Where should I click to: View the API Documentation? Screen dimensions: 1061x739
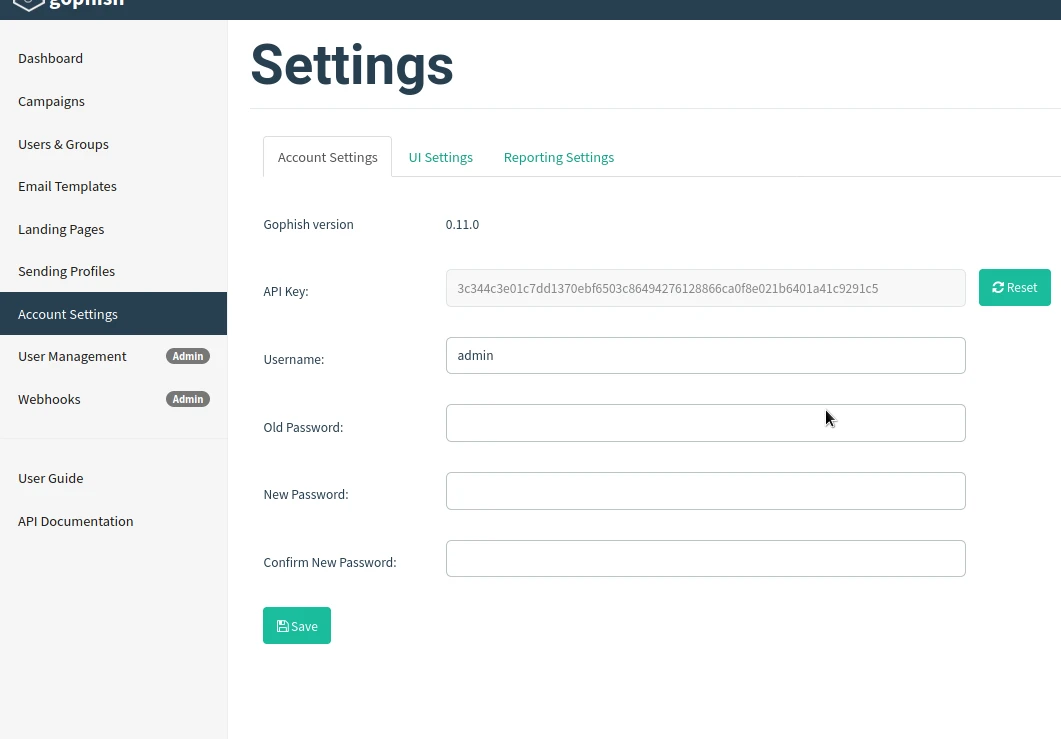75,521
